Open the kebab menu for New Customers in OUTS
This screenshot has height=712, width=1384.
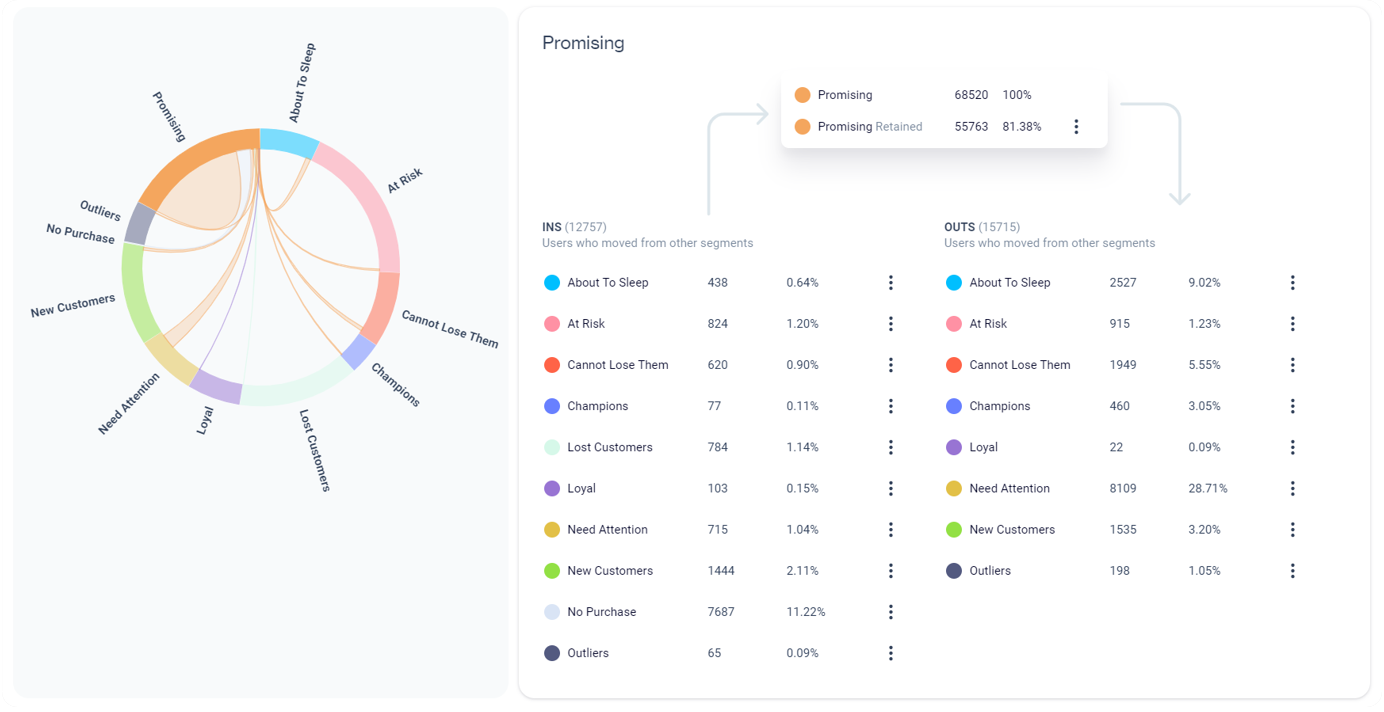pos(1292,529)
